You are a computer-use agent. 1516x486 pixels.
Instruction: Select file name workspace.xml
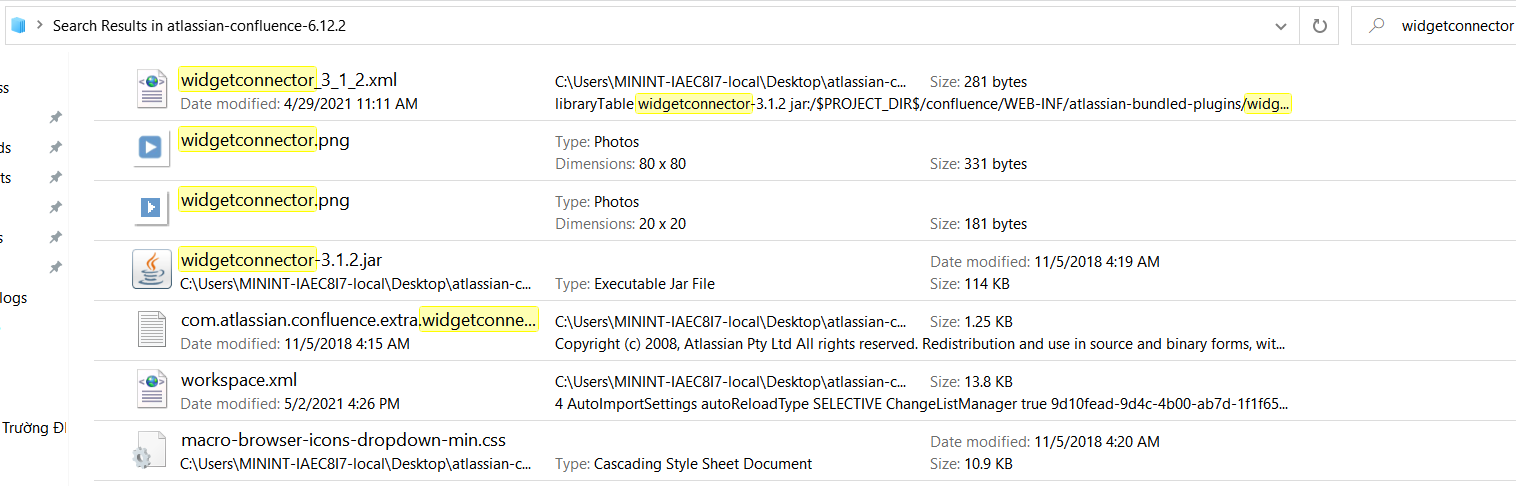point(239,380)
